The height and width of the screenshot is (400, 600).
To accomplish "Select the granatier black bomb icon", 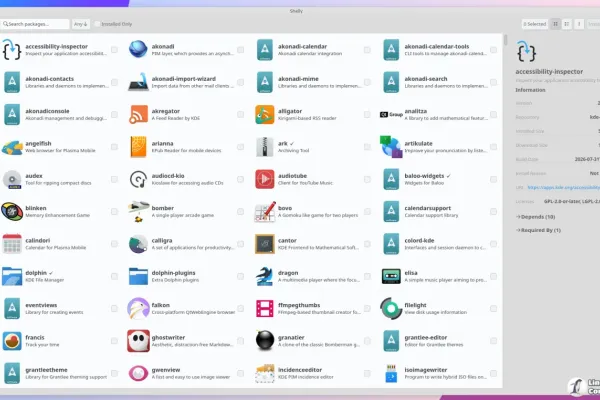I will pos(265,340).
